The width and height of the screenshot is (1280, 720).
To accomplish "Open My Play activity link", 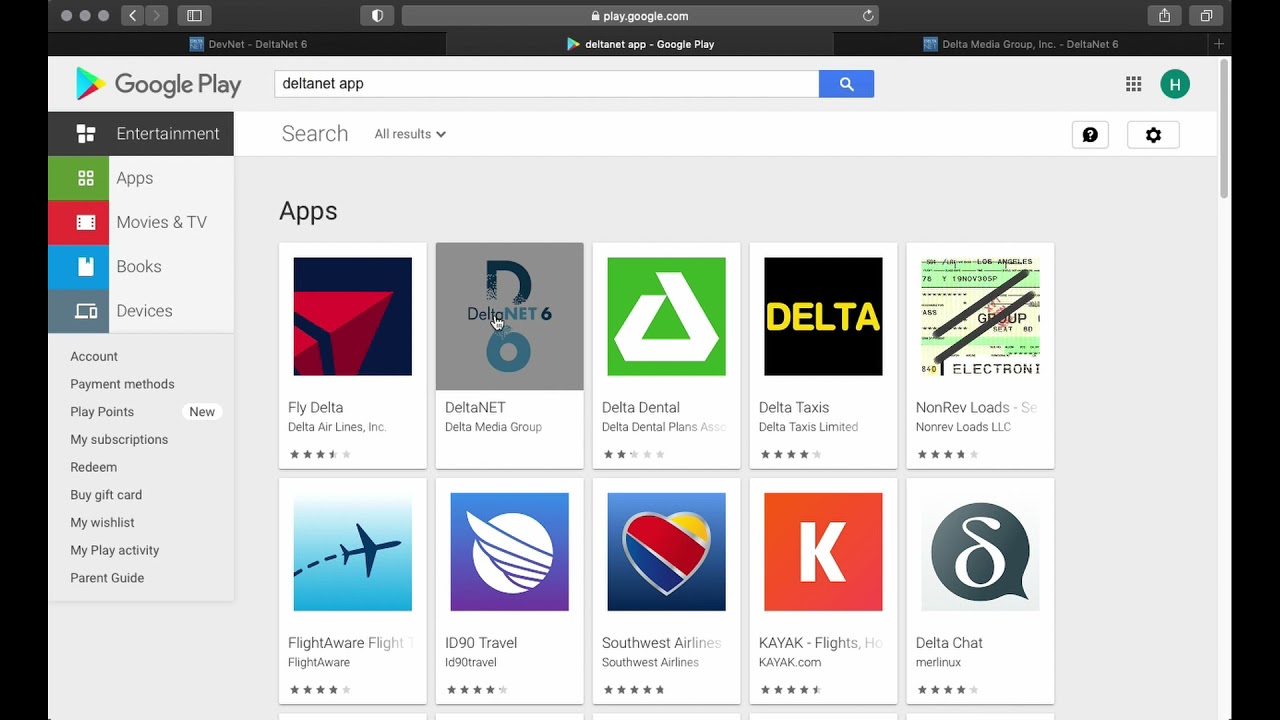I will pyautogui.click(x=114, y=550).
